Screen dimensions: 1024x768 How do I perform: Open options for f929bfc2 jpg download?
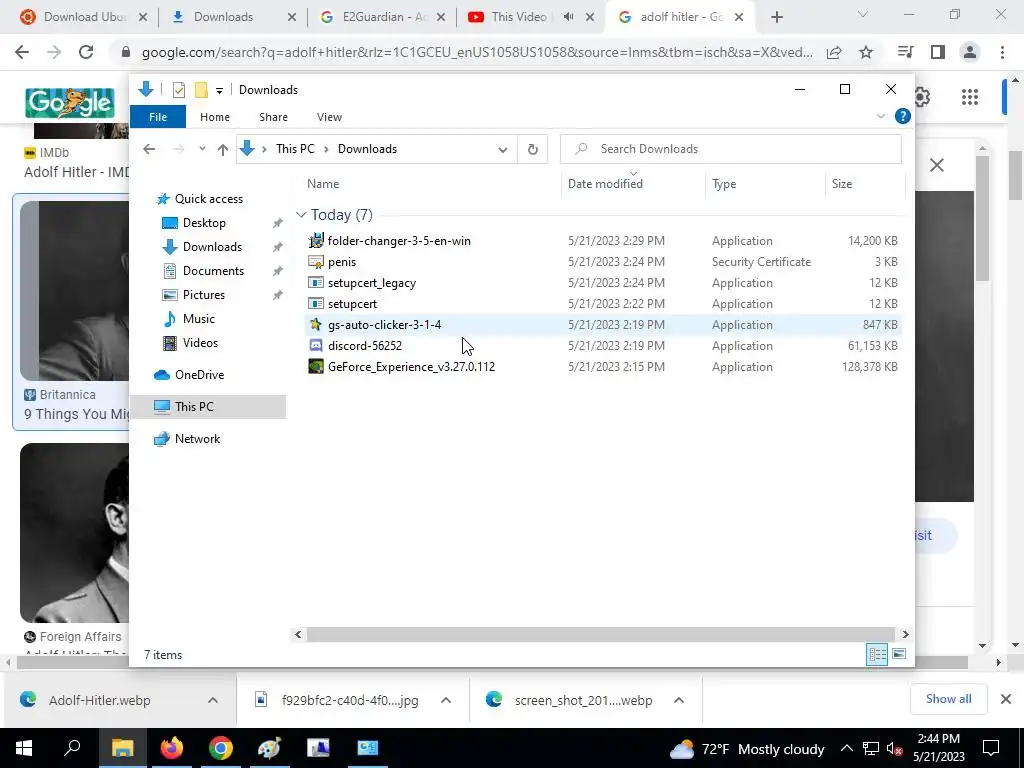point(446,700)
